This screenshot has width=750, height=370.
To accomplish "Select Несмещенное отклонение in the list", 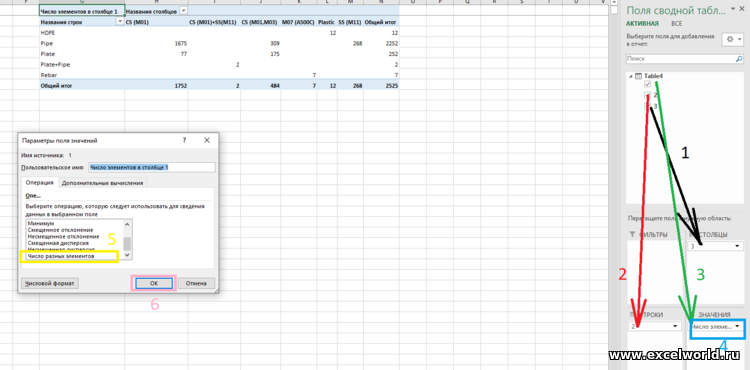I will click(x=63, y=237).
